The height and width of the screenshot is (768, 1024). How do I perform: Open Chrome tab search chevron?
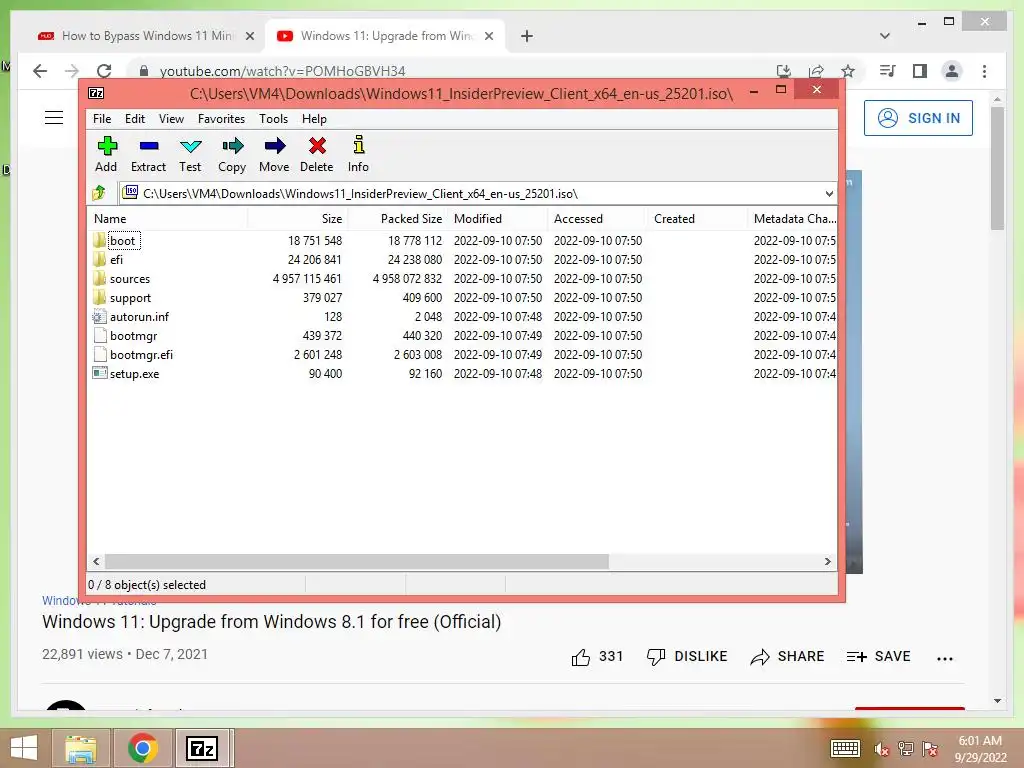[885, 36]
